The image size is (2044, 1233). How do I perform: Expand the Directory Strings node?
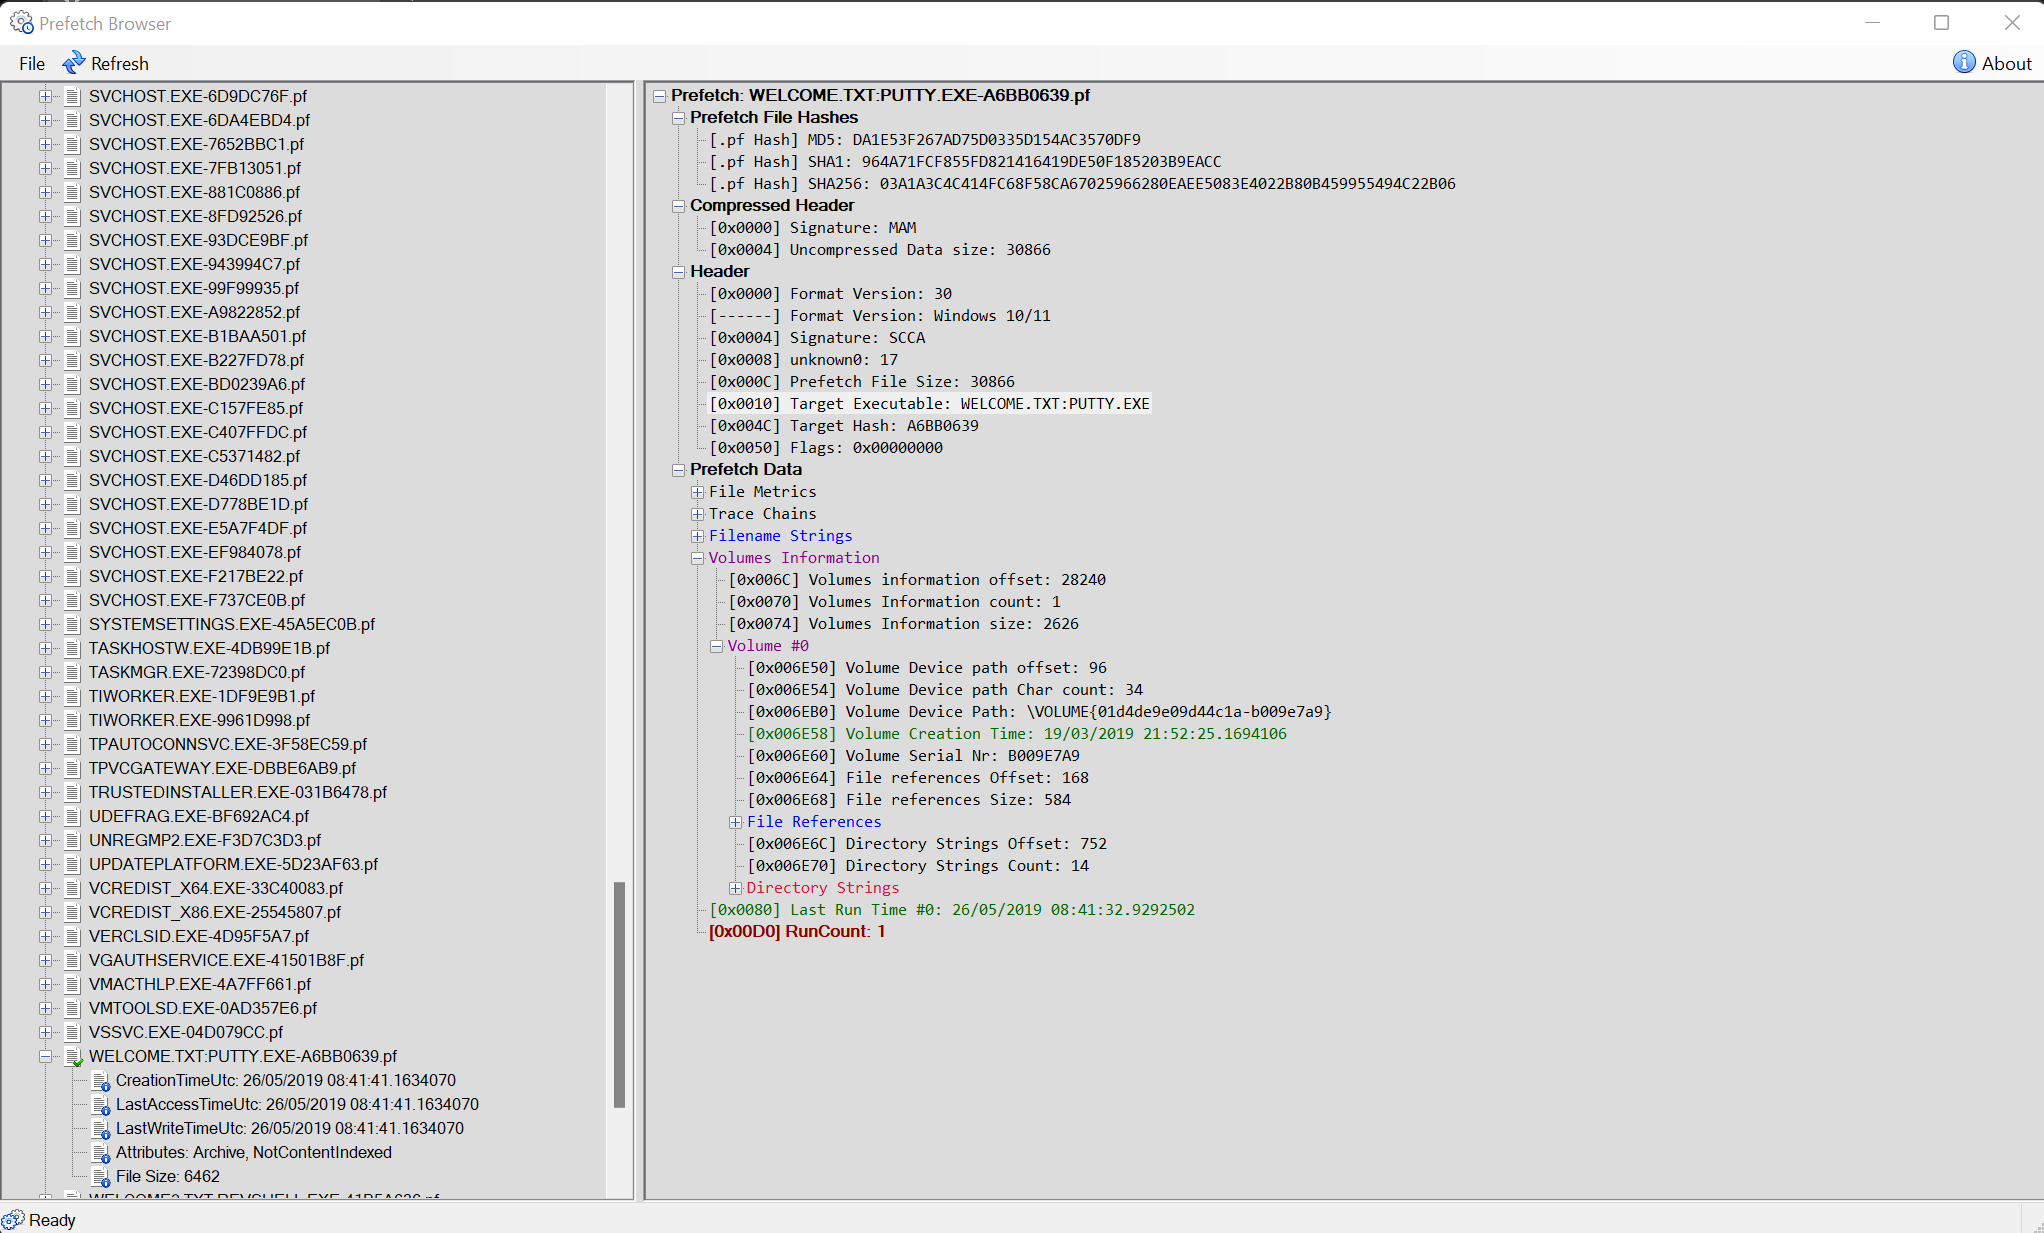(735, 888)
